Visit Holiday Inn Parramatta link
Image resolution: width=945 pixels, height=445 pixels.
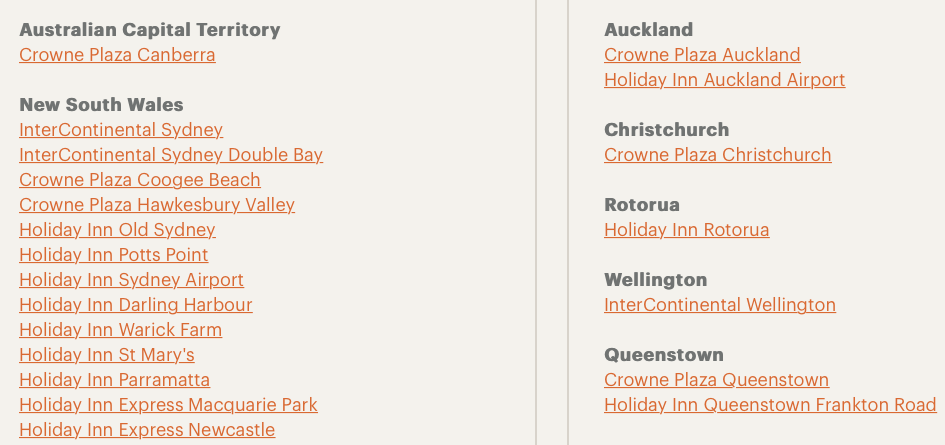tap(115, 380)
